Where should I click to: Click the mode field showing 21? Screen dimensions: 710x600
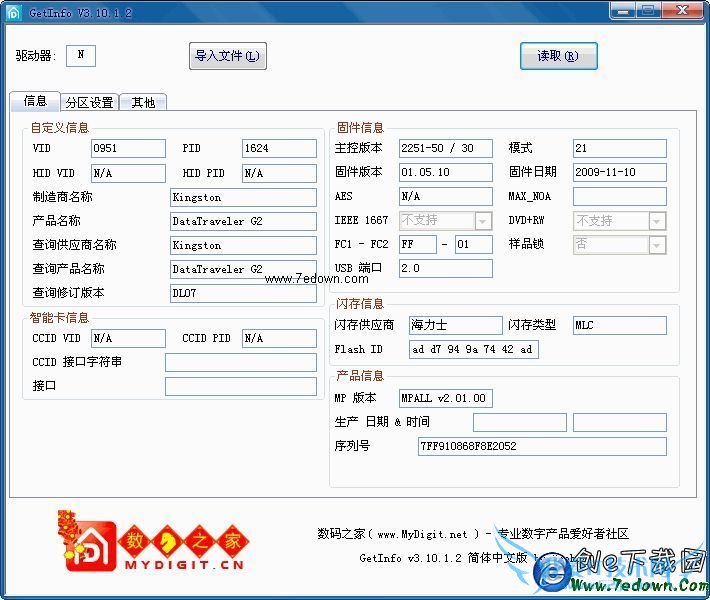(x=620, y=149)
